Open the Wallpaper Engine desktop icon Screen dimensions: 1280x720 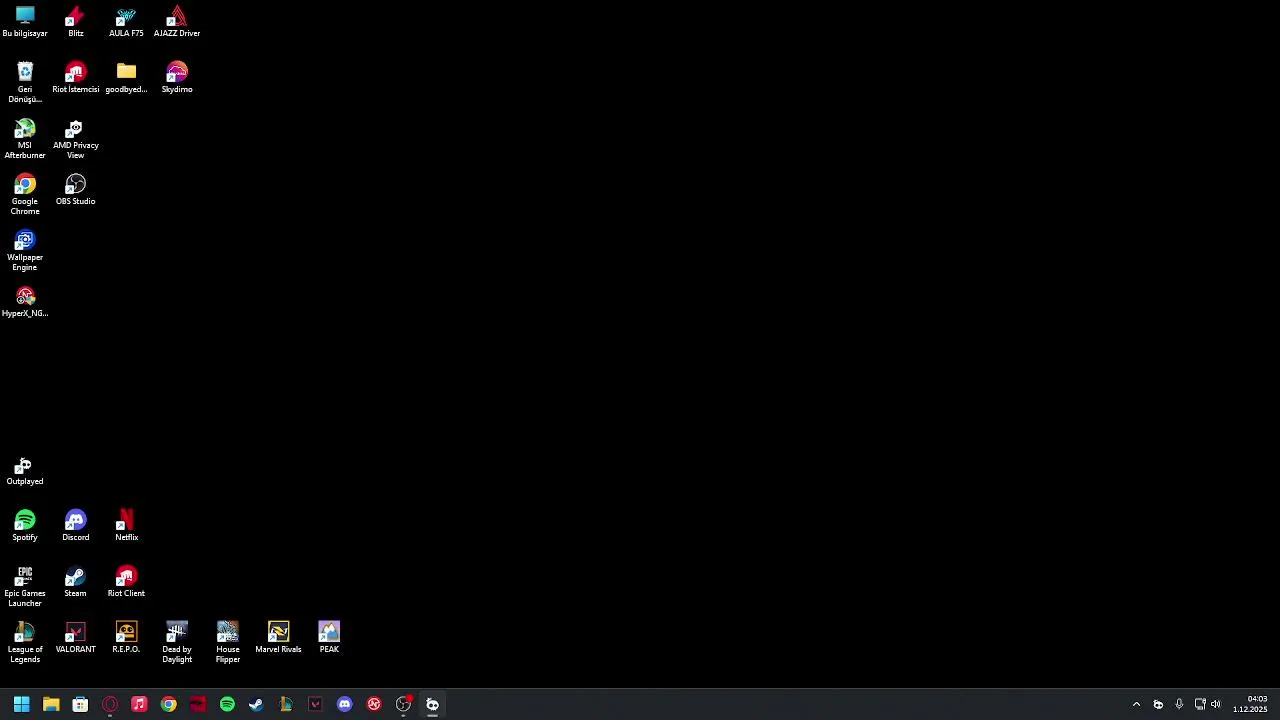point(25,251)
